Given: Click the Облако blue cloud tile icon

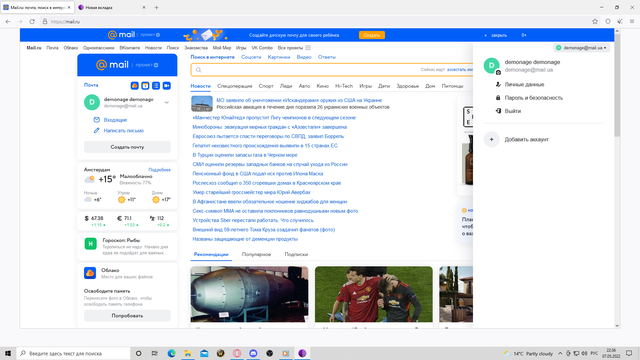Looking at the screenshot, I should (90, 273).
